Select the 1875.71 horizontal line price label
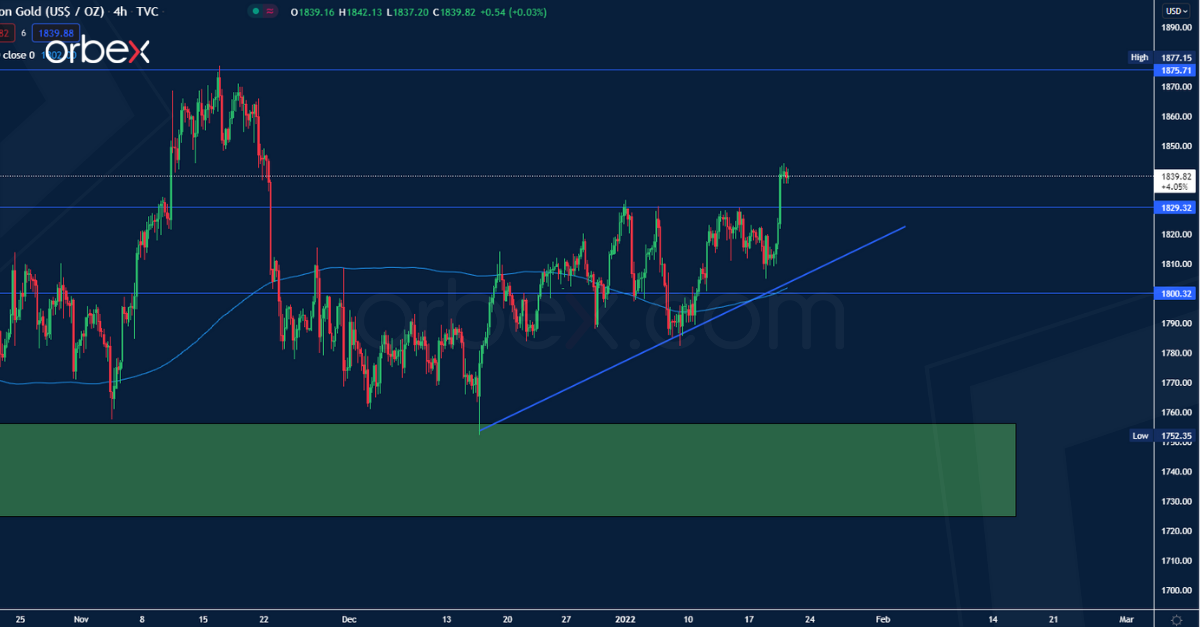The height and width of the screenshot is (627, 1200). (1175, 70)
